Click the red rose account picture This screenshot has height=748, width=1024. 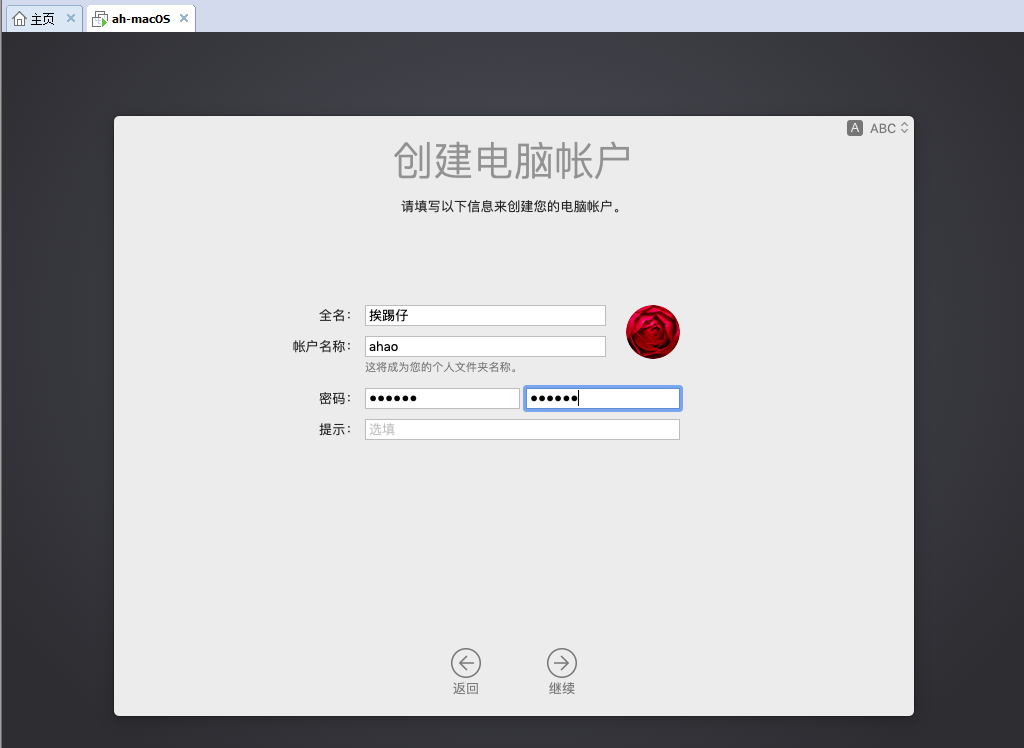653,332
